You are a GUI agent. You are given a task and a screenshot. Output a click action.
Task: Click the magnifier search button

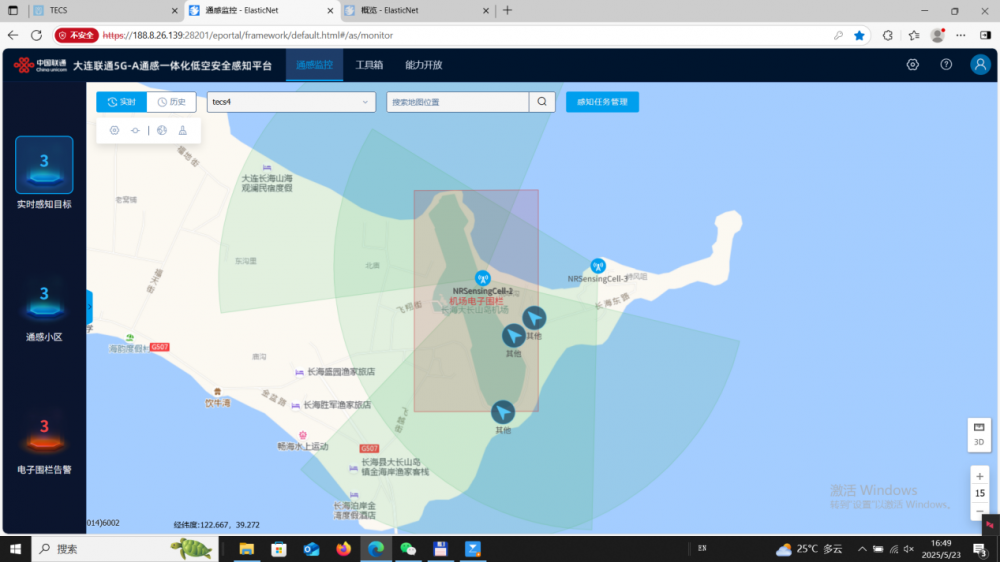[542, 102]
